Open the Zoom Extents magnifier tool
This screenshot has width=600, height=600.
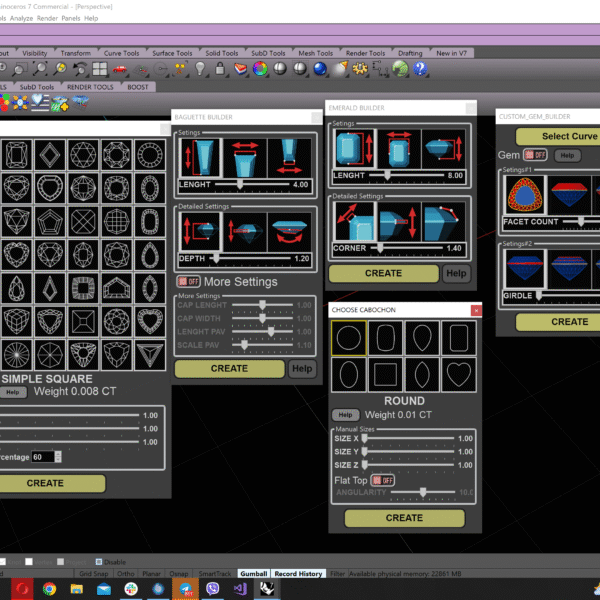tap(40, 69)
